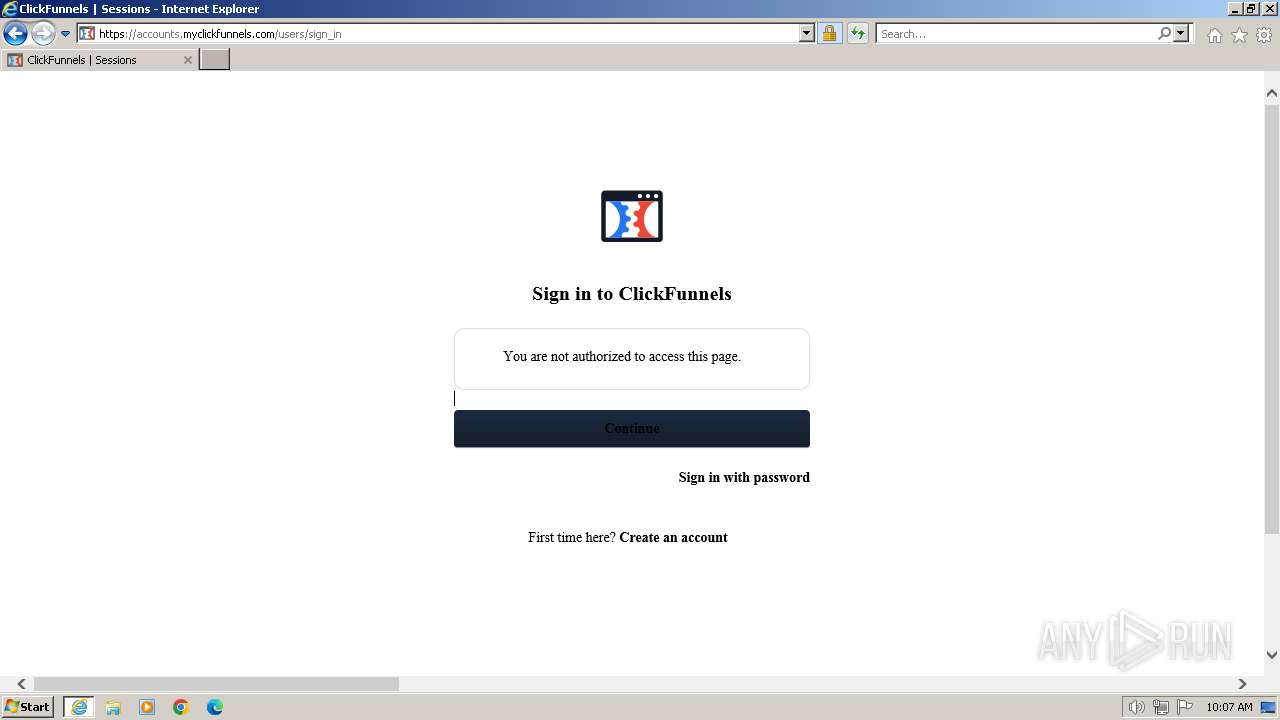This screenshot has width=1280, height=720.
Task: Click the horizontal scrollbar left arrow
Action: point(21,684)
